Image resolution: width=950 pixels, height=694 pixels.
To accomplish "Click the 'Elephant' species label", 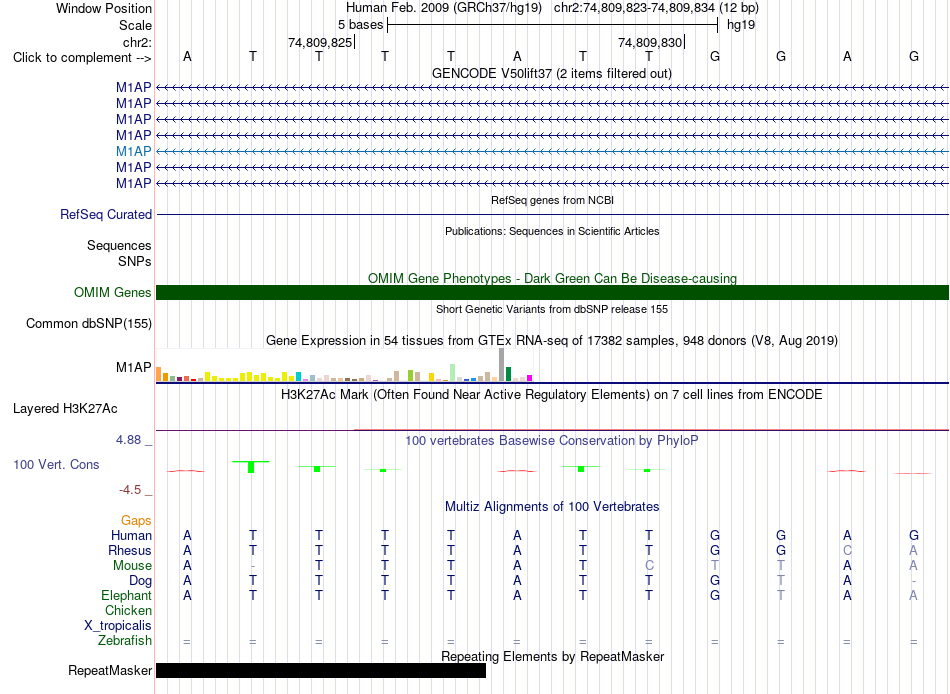I will (x=126, y=595).
